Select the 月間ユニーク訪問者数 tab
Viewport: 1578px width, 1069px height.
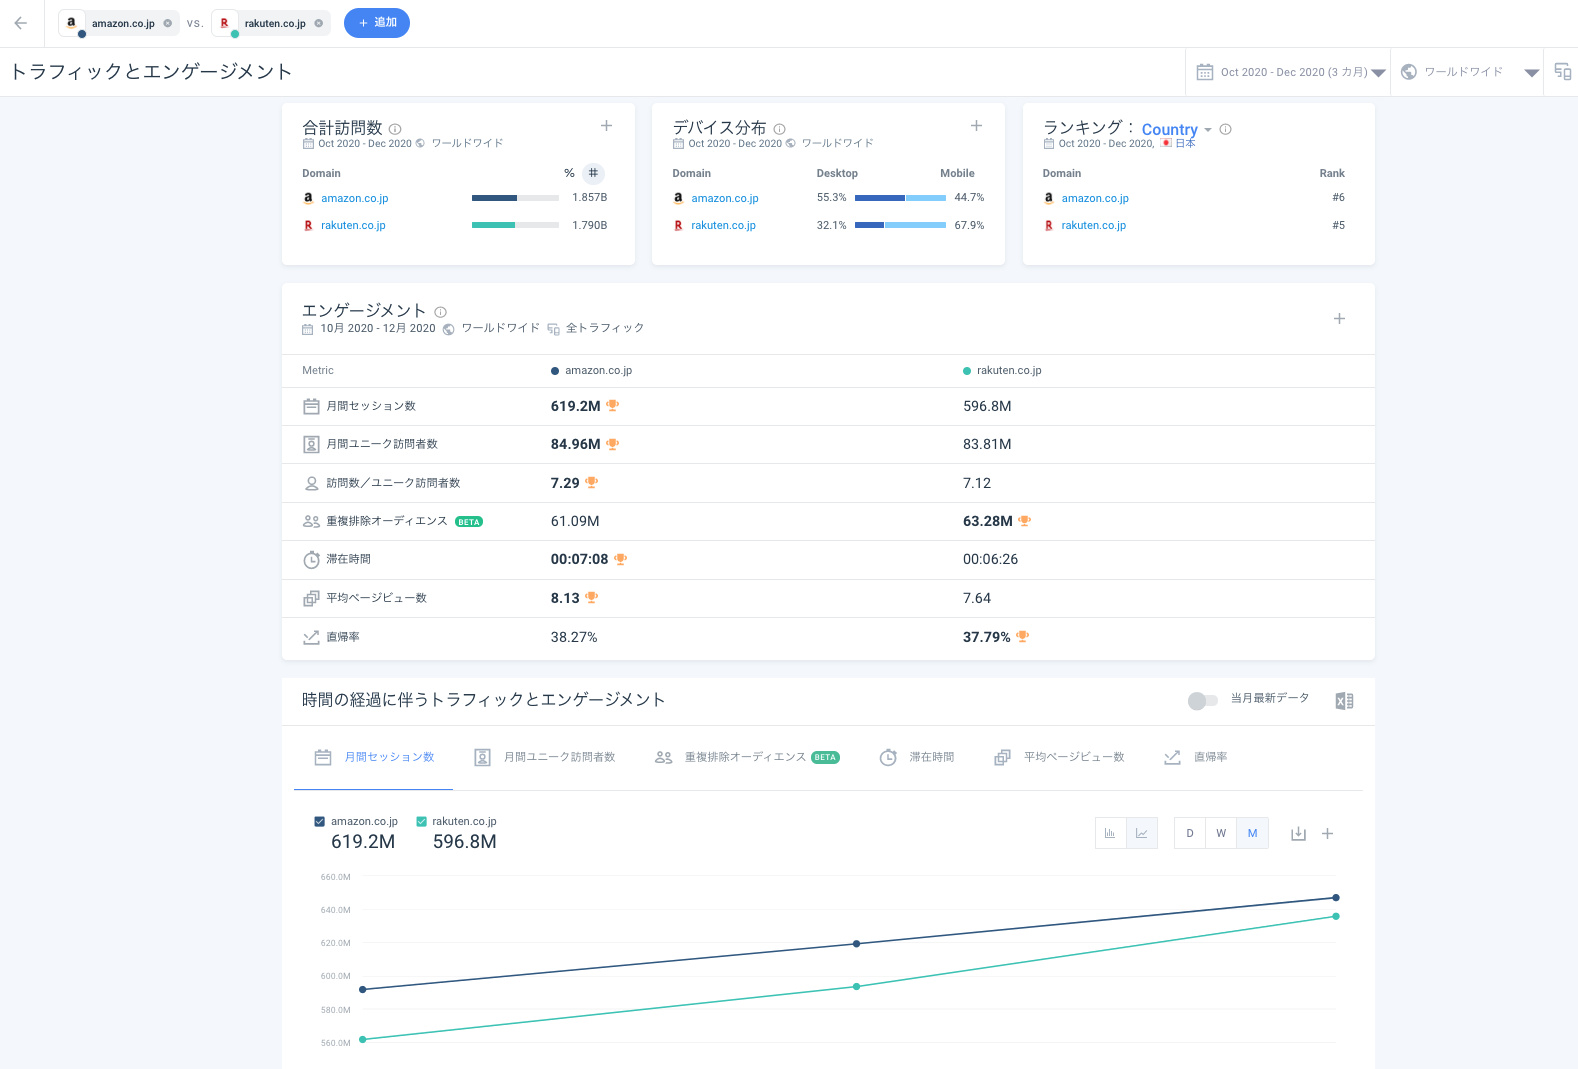[545, 757]
